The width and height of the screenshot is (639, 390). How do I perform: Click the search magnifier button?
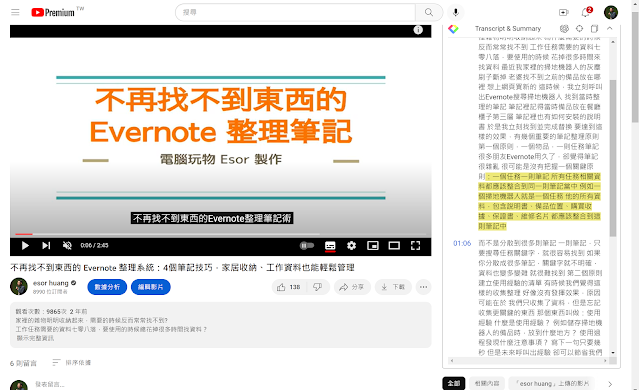click(x=429, y=12)
